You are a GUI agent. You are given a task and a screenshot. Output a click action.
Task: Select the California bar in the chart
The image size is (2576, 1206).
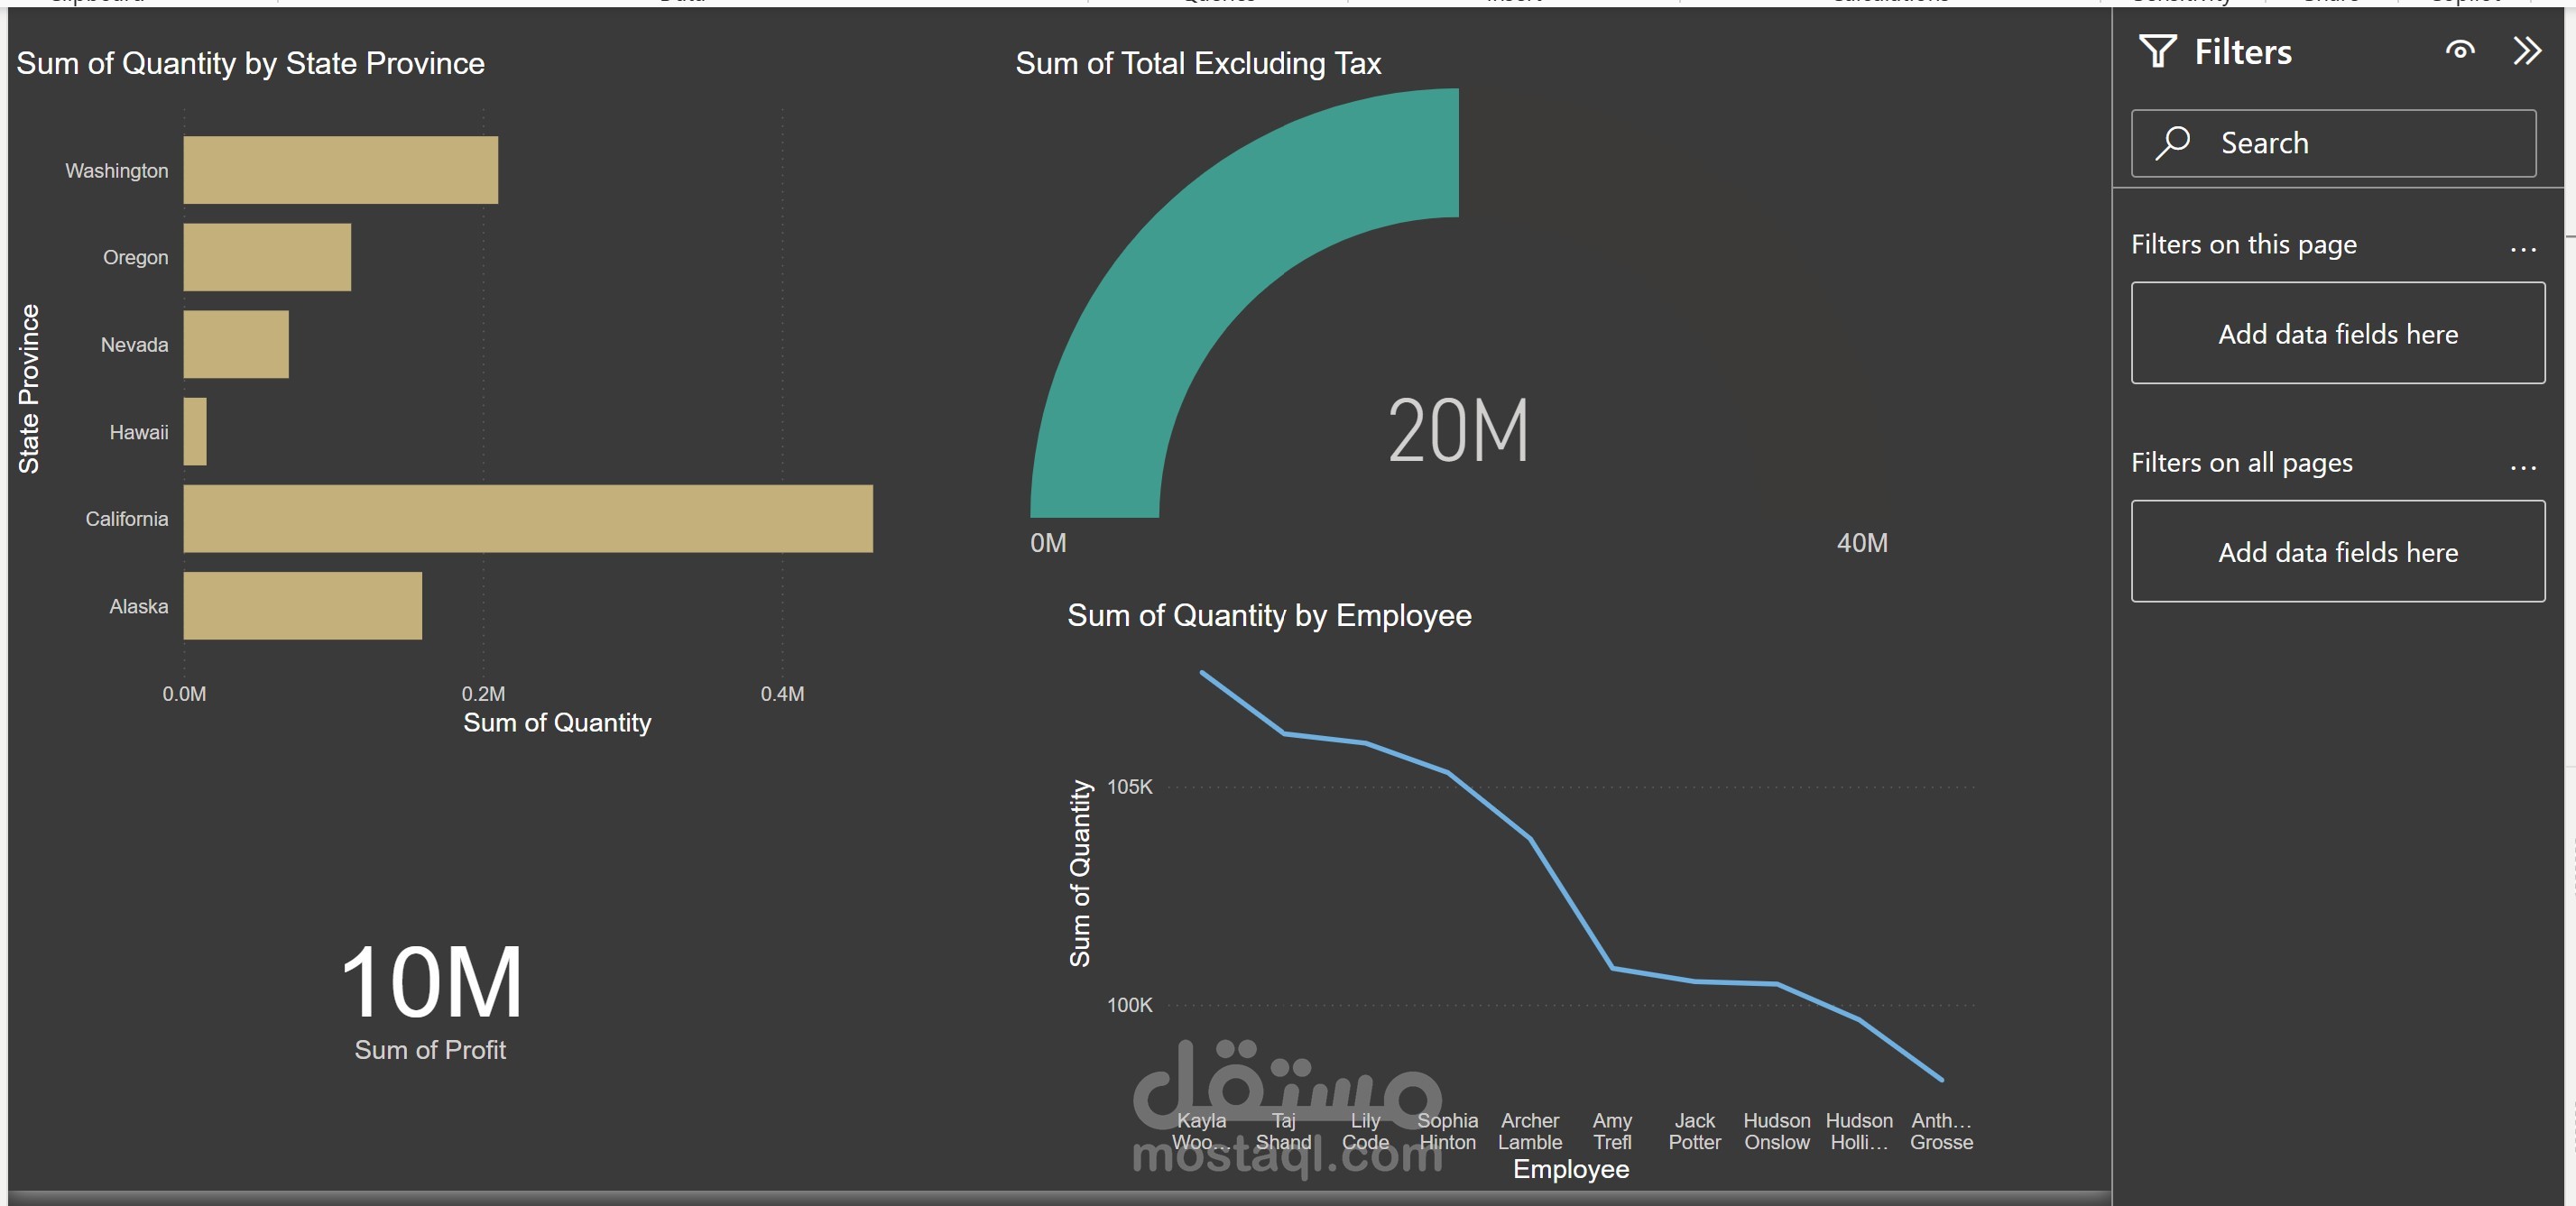pos(527,518)
